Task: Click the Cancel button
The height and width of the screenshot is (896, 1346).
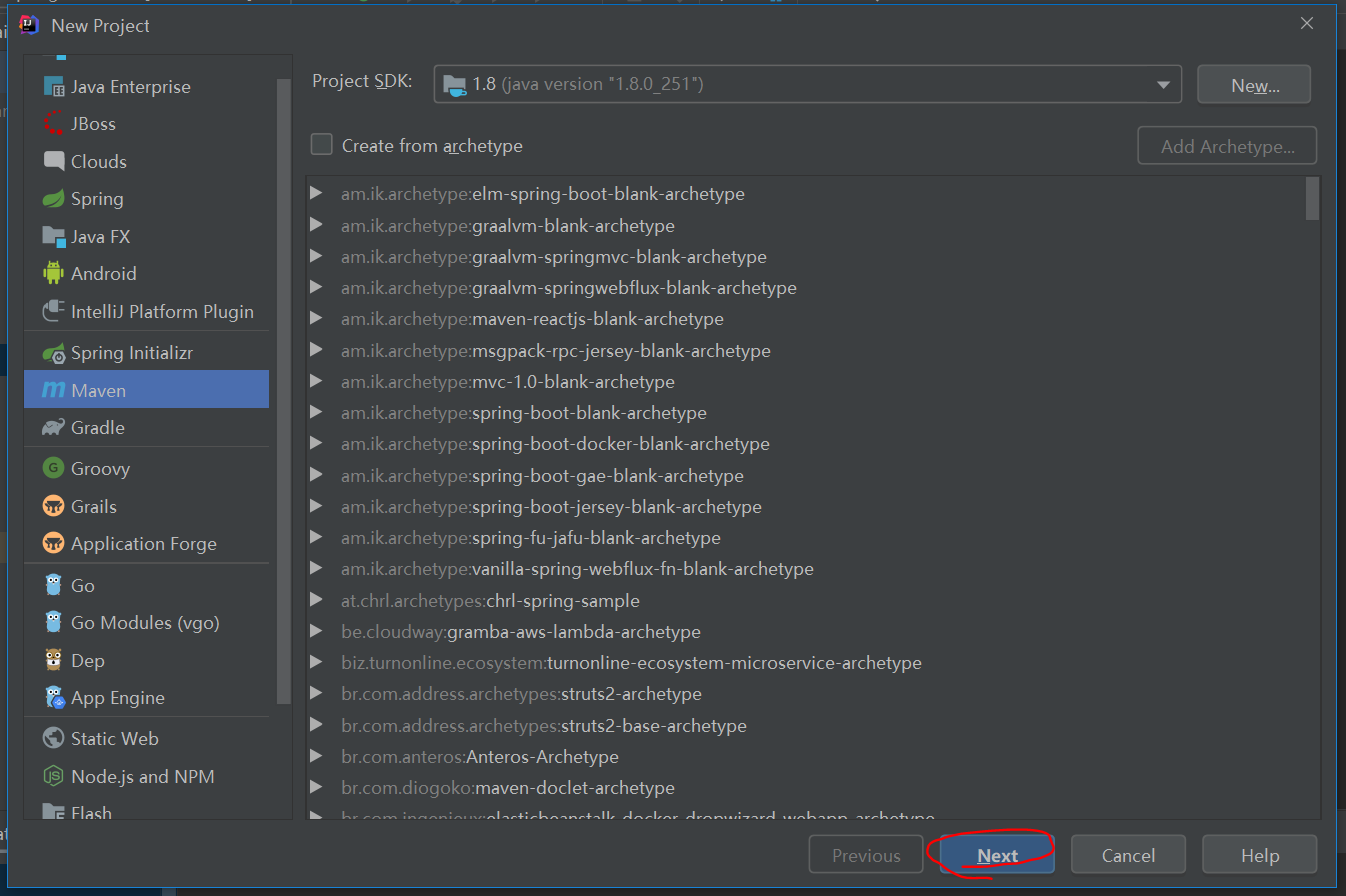Action: tap(1128, 855)
